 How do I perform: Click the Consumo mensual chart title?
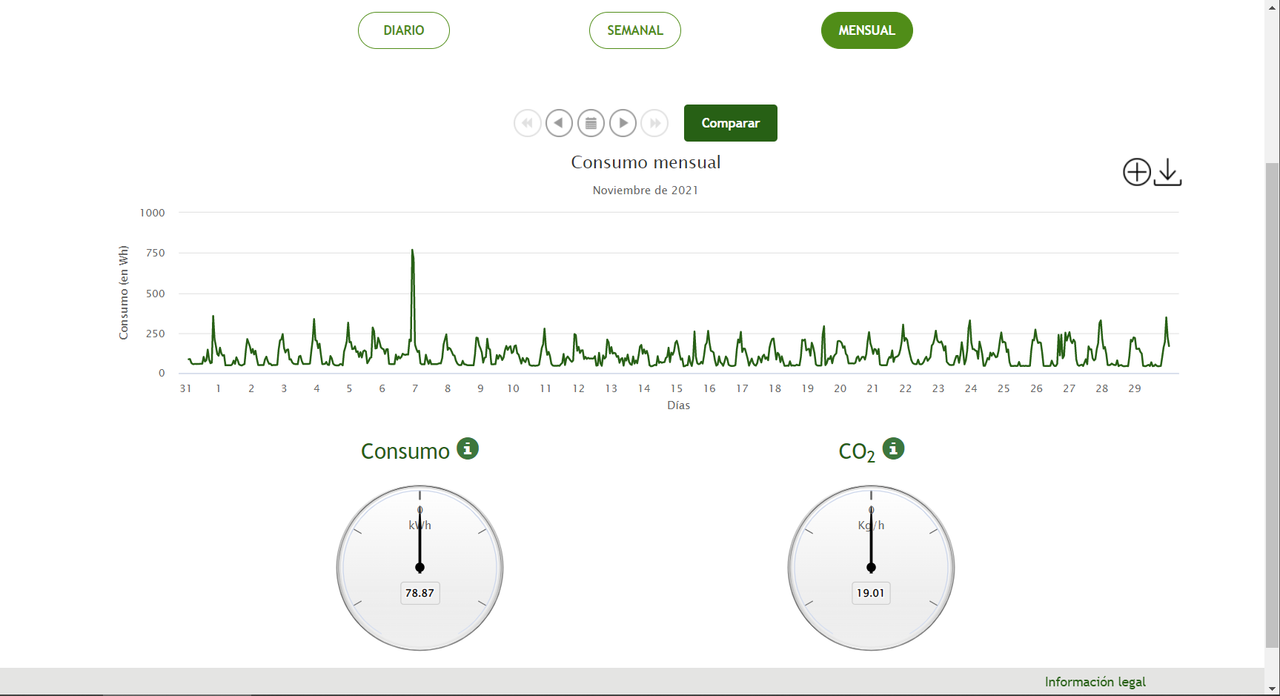[x=646, y=162]
